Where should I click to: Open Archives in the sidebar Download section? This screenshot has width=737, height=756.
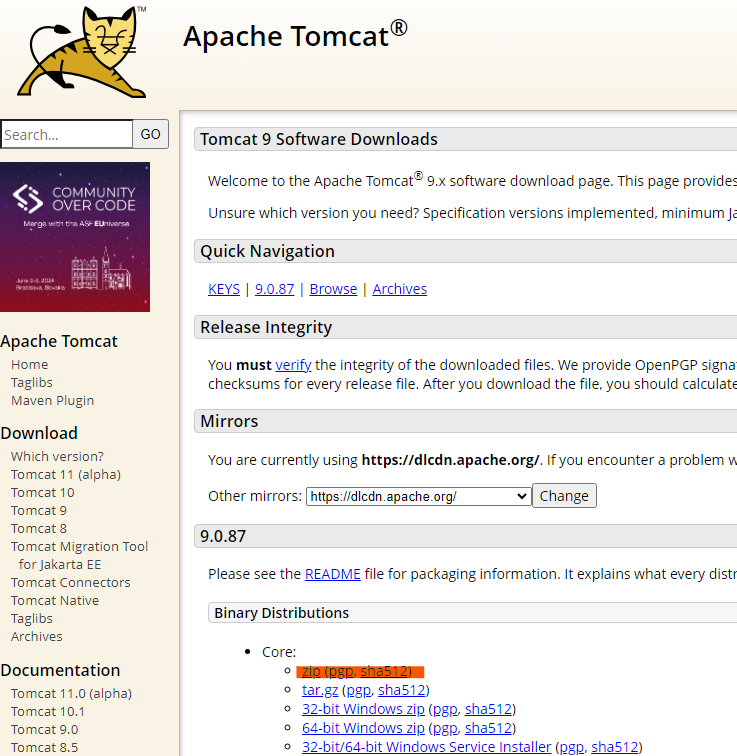37,636
